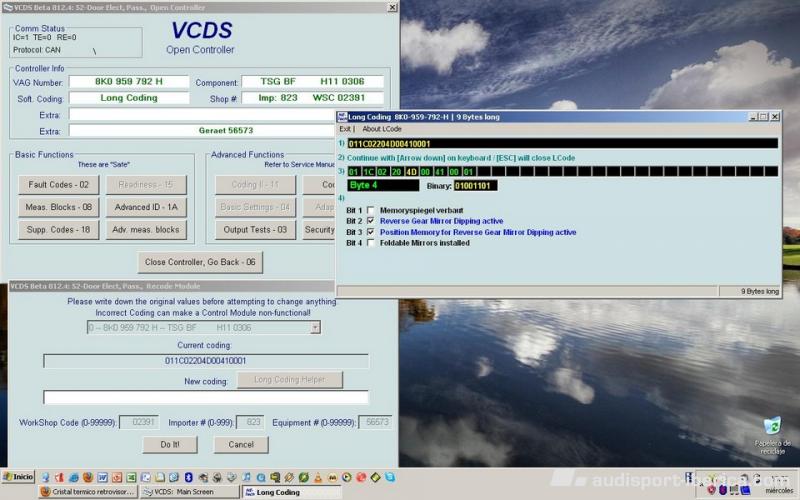Open Excel from the quick launch bar

[x=131, y=478]
